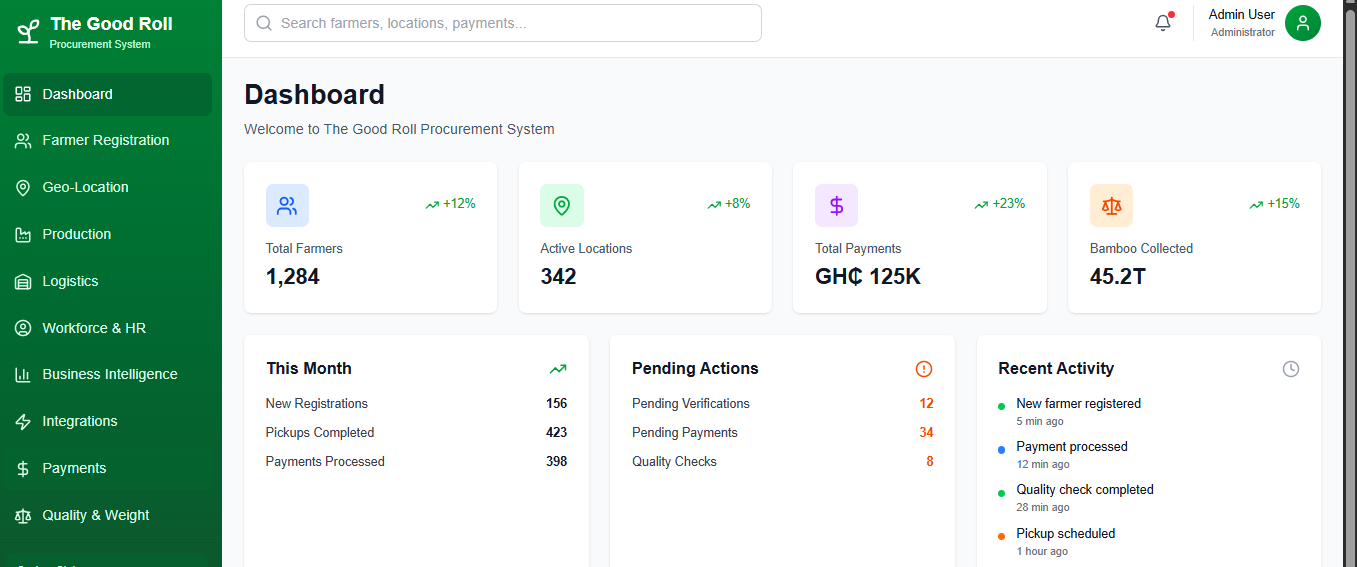Open the "New farmer registered" activity entry
The height and width of the screenshot is (567, 1357).
click(x=1078, y=404)
